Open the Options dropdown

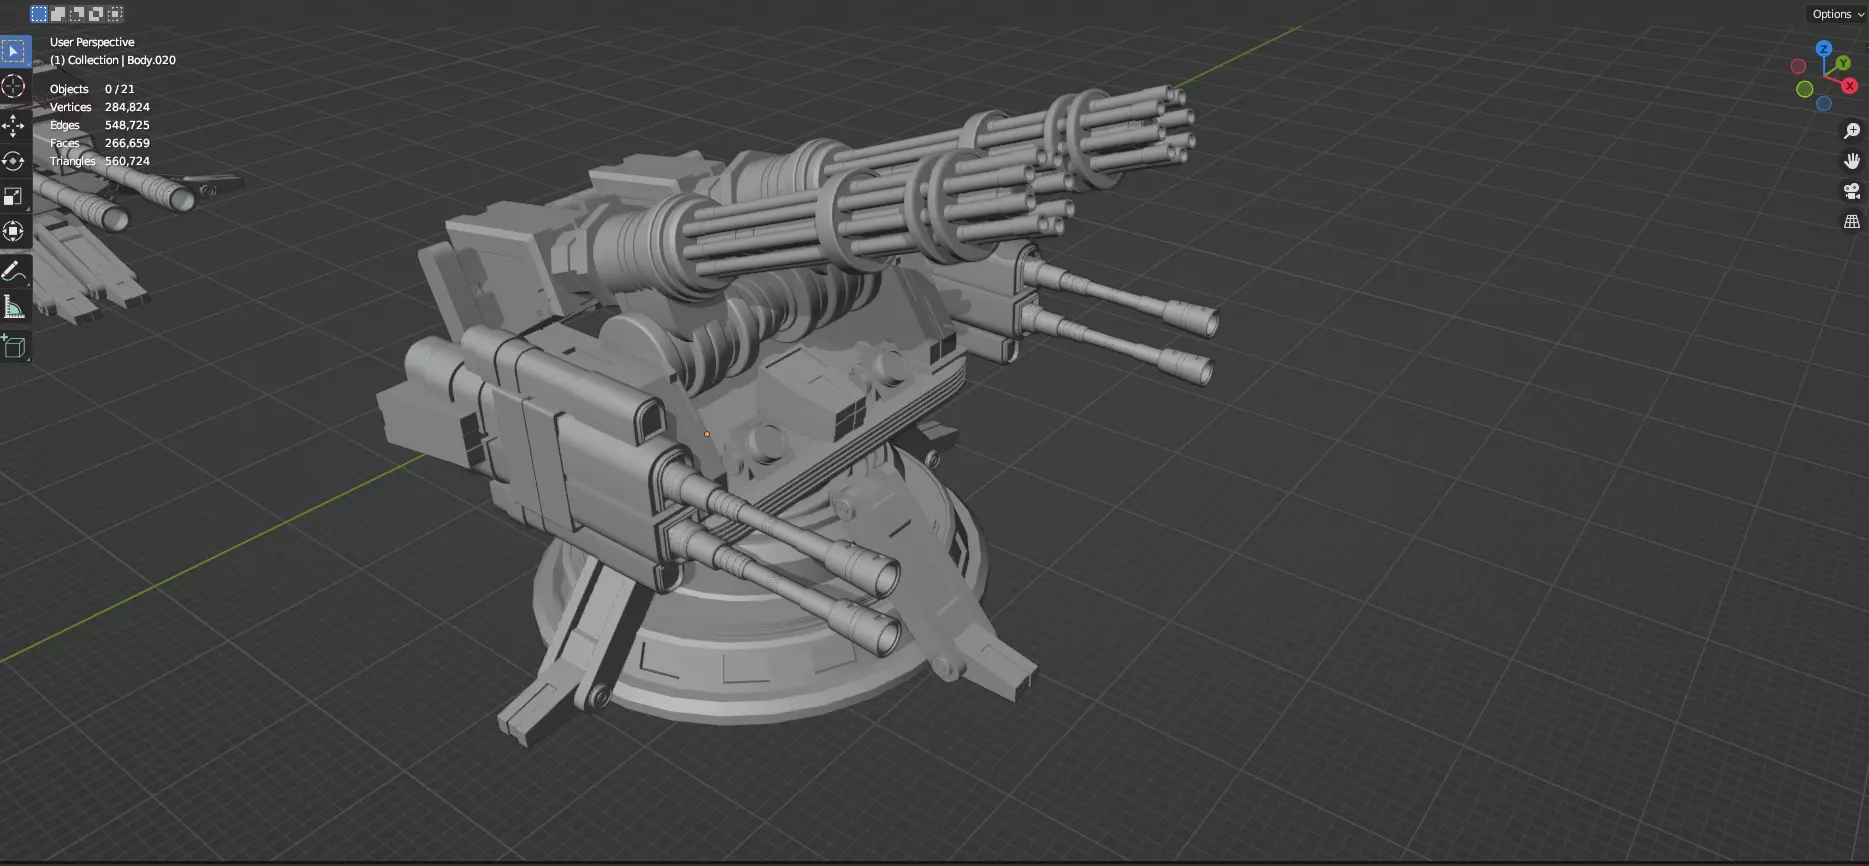(1838, 14)
